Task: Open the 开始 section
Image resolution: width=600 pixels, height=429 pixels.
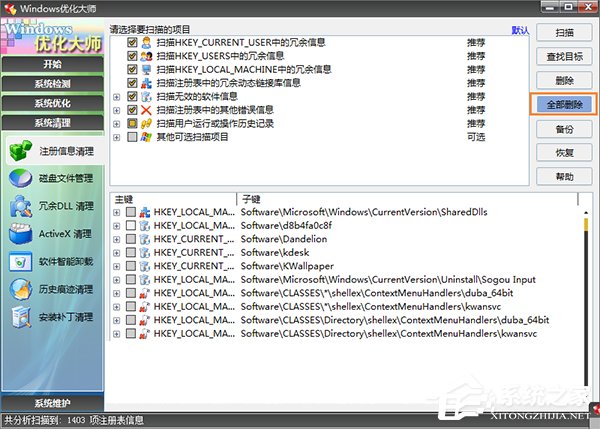Action: pos(52,64)
